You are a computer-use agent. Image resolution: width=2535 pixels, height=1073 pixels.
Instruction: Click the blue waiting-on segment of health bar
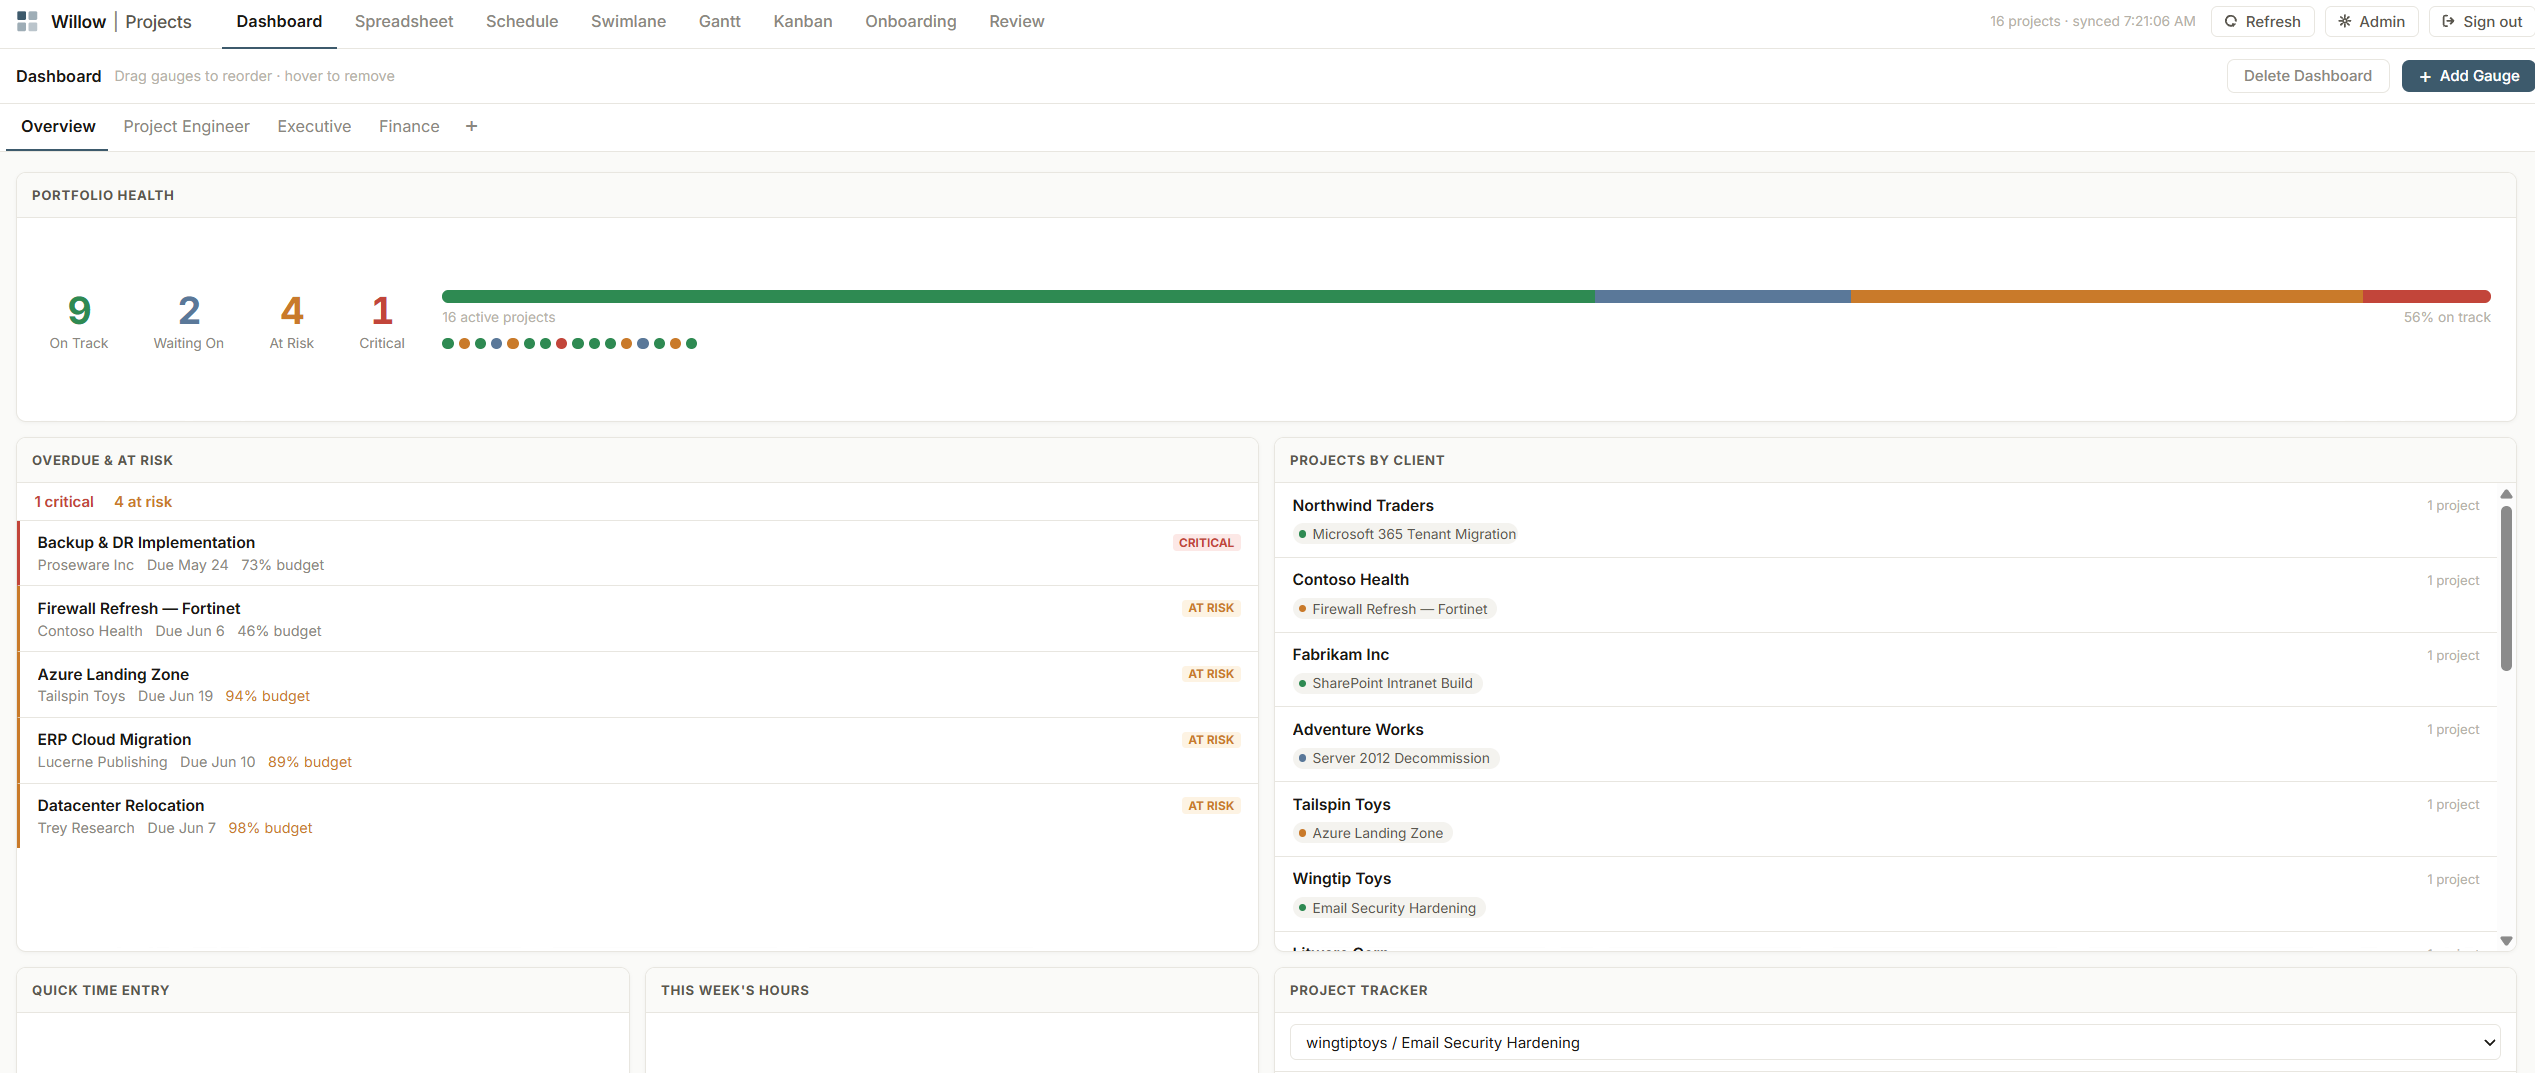coord(1723,296)
